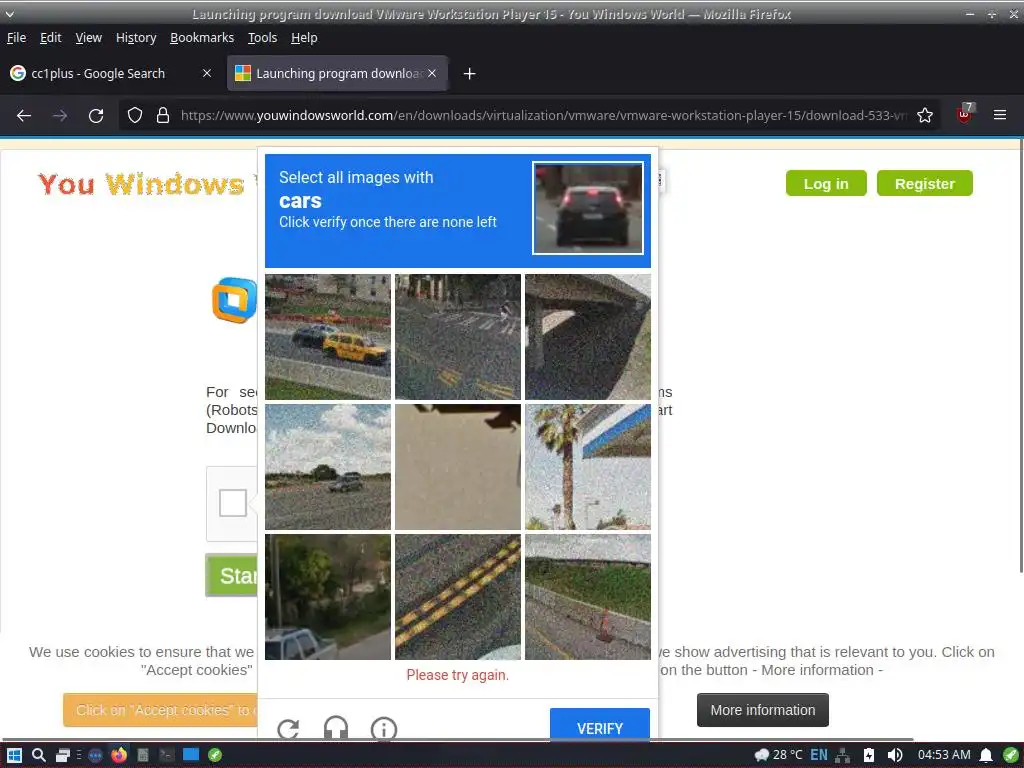Open a new tab with plus button
1024x768 pixels.
point(469,74)
